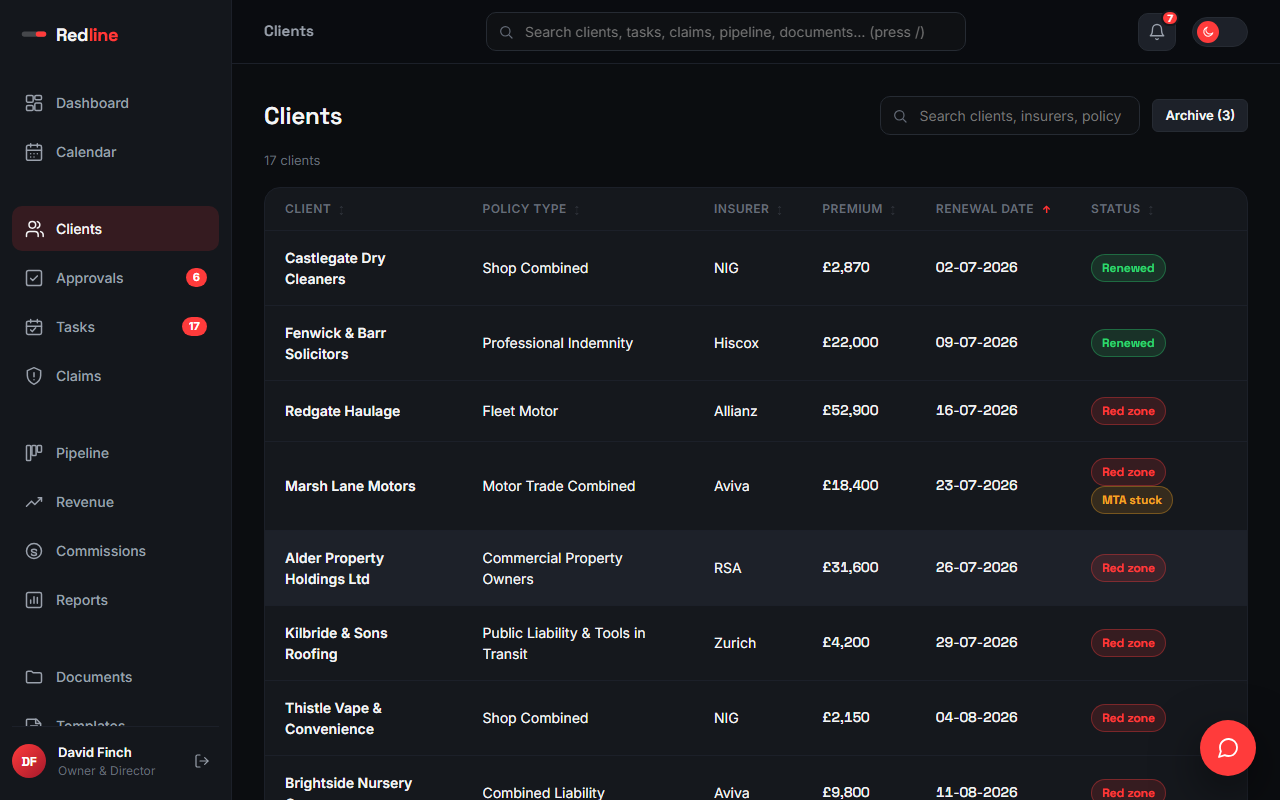This screenshot has height=800, width=1280.
Task: Focus the global search field
Action: (x=726, y=32)
